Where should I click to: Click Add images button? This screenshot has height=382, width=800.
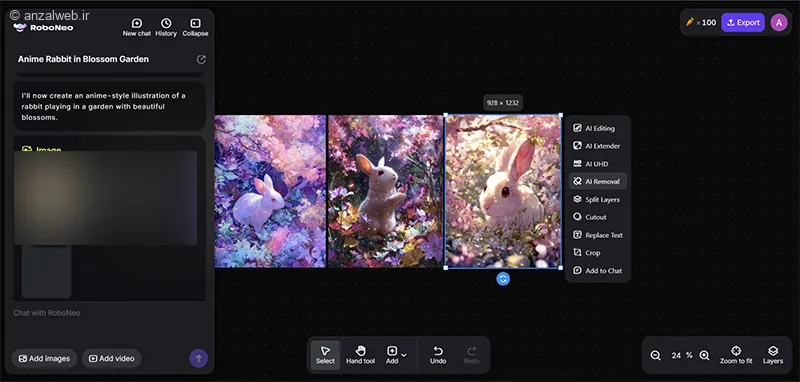pos(44,359)
